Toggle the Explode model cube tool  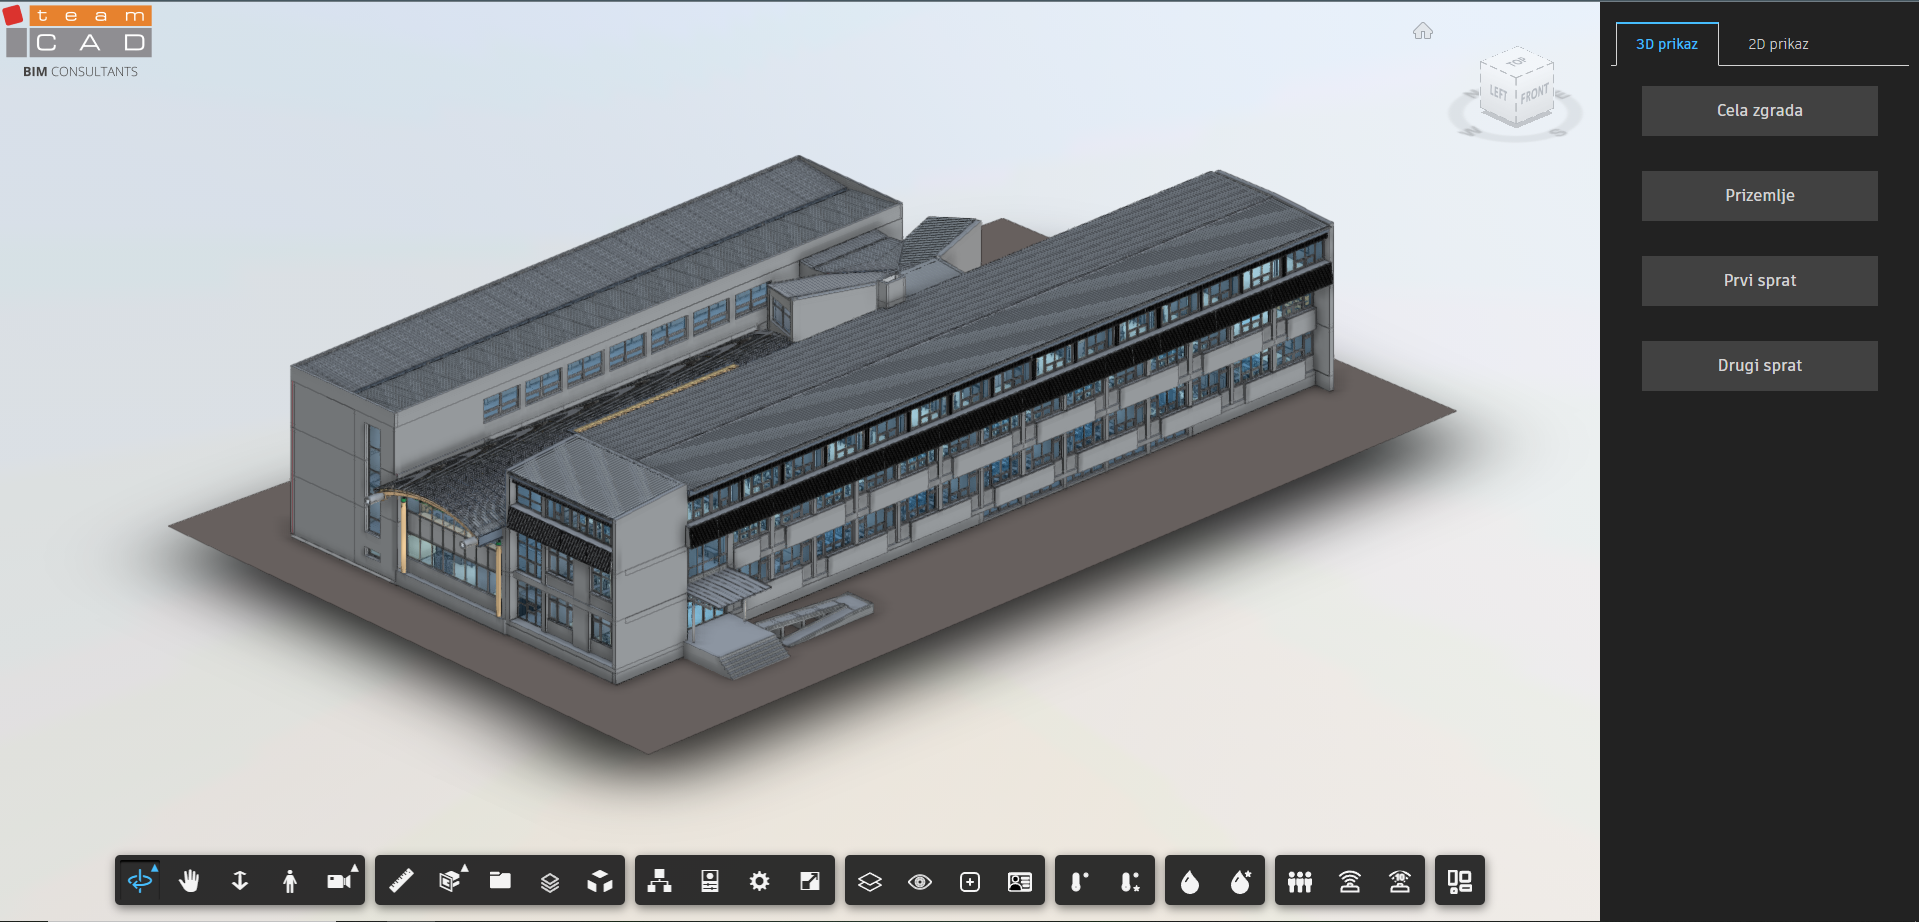point(600,881)
